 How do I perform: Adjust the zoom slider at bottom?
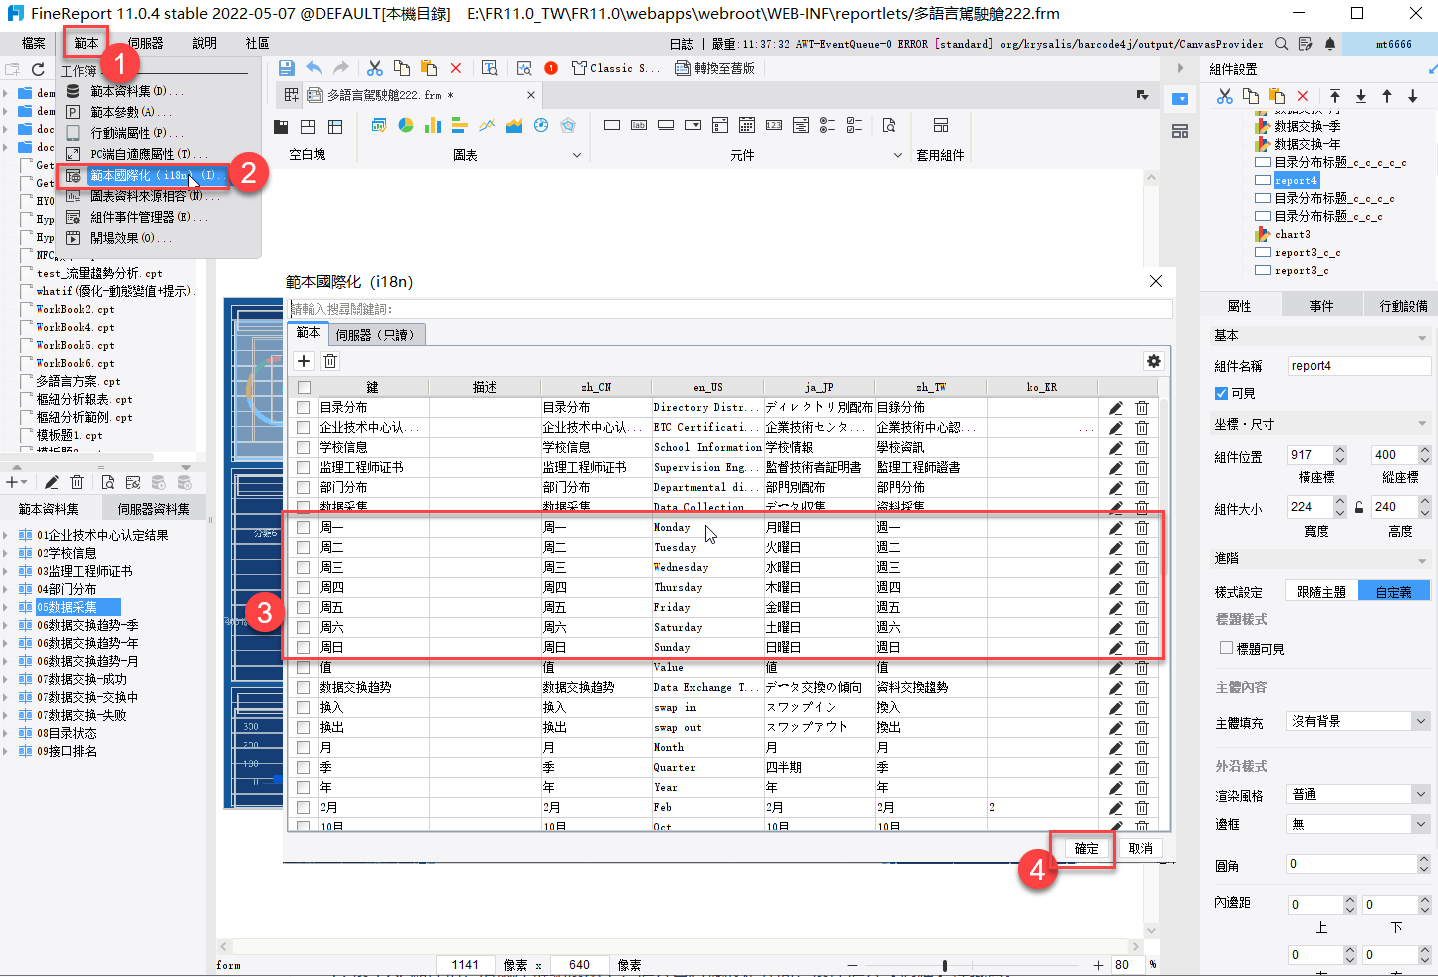[944, 965]
